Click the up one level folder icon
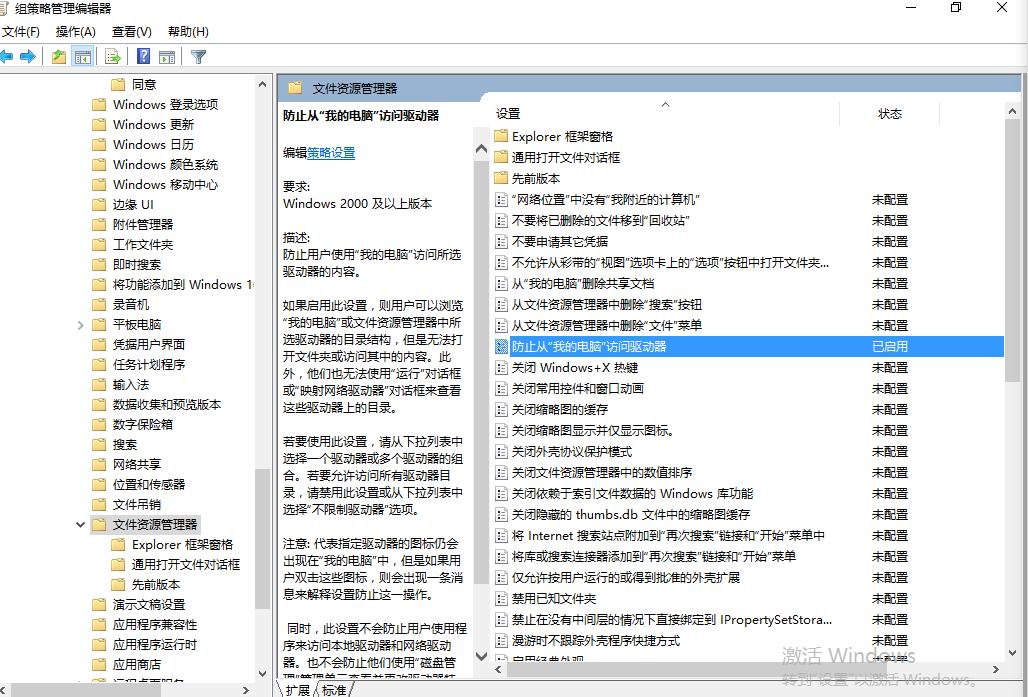Image resolution: width=1028 pixels, height=697 pixels. coord(57,55)
